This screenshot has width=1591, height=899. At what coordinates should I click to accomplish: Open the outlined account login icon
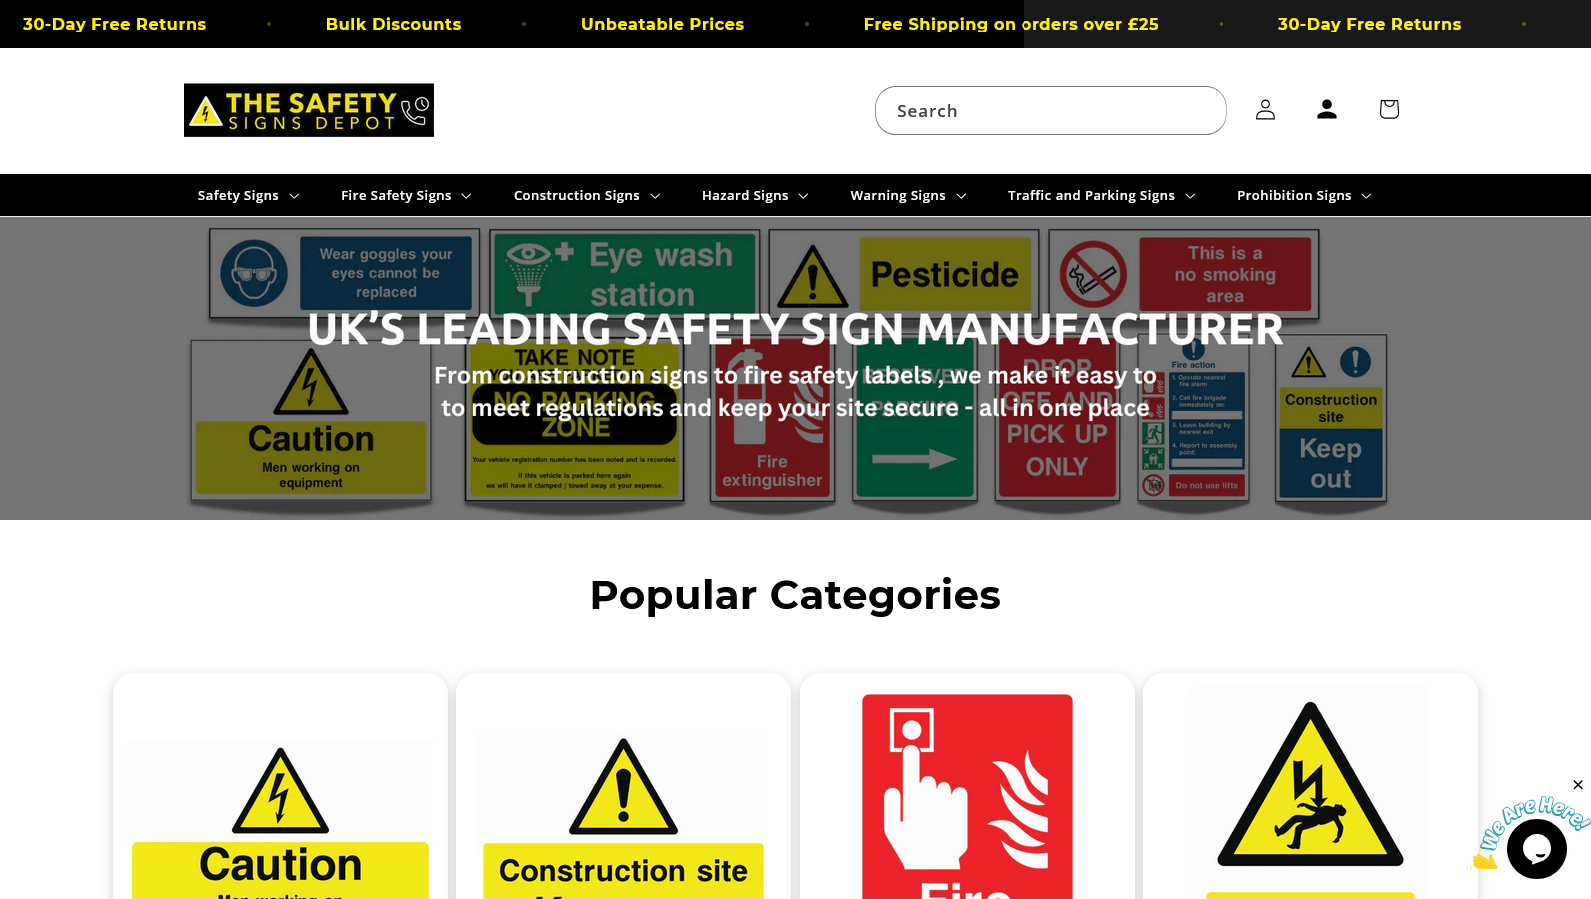[x=1265, y=110]
